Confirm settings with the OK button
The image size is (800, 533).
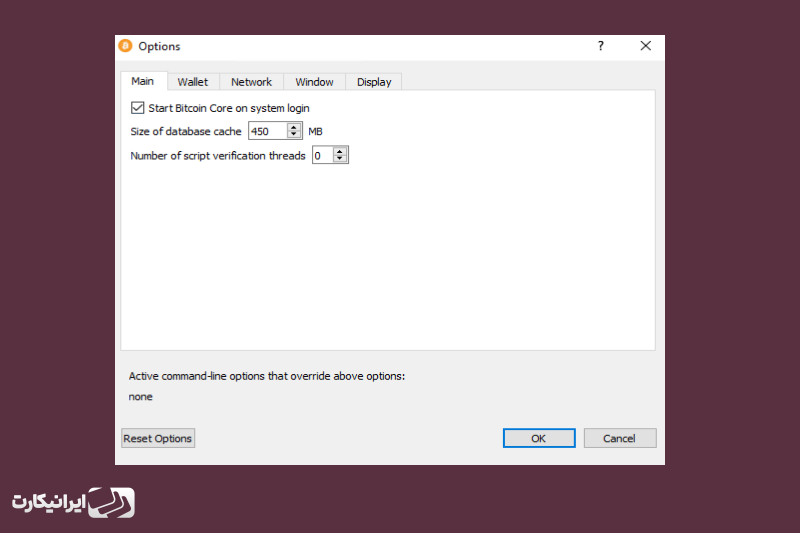[539, 438]
